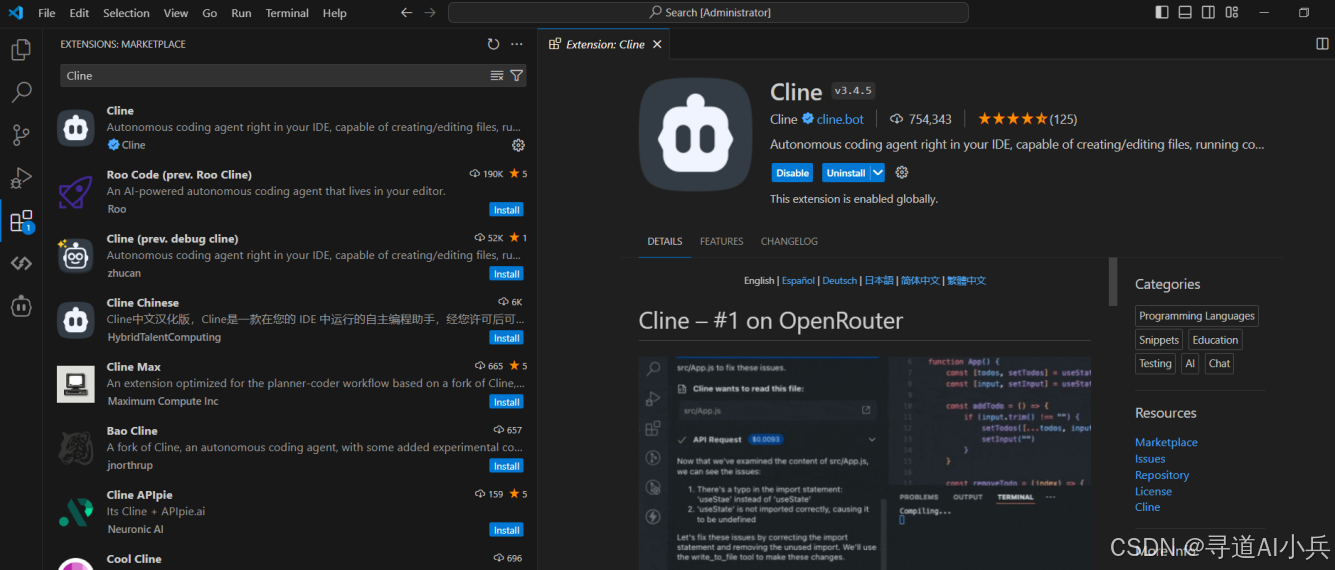1335x570 pixels.
Task: Open the License resource link
Action: (x=1153, y=491)
